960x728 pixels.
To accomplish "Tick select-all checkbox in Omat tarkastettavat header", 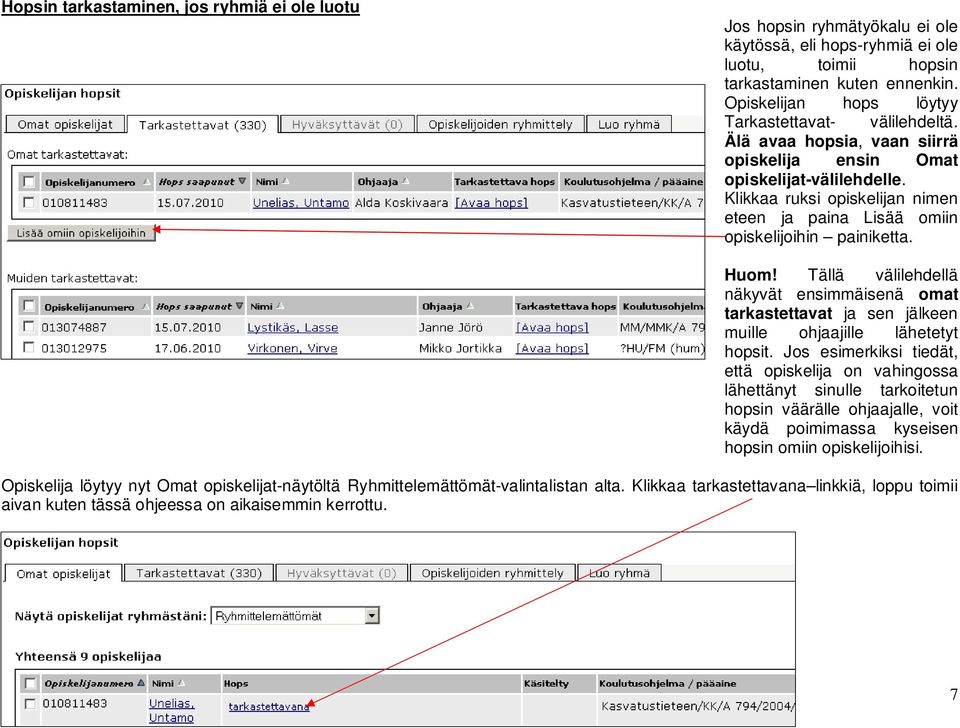I will pyautogui.click(x=28, y=181).
